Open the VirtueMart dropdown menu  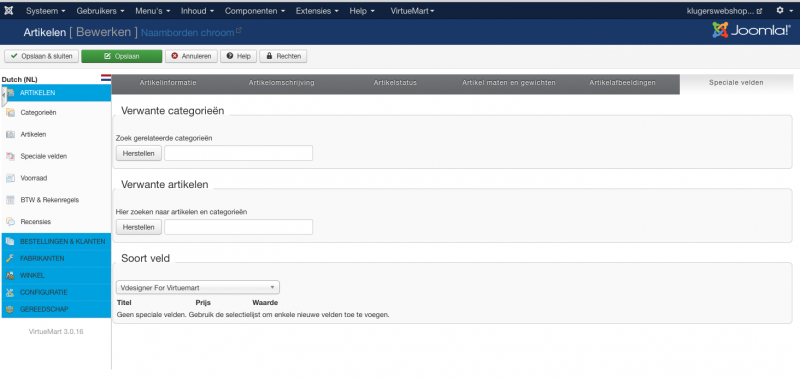click(412, 11)
